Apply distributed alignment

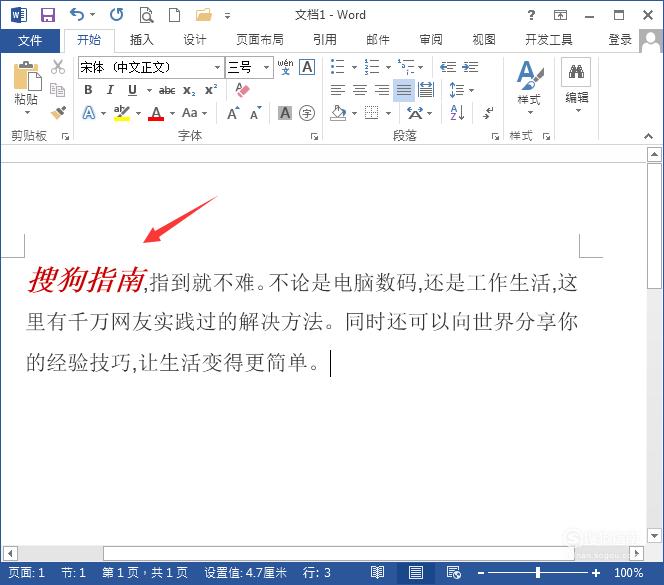(x=426, y=90)
